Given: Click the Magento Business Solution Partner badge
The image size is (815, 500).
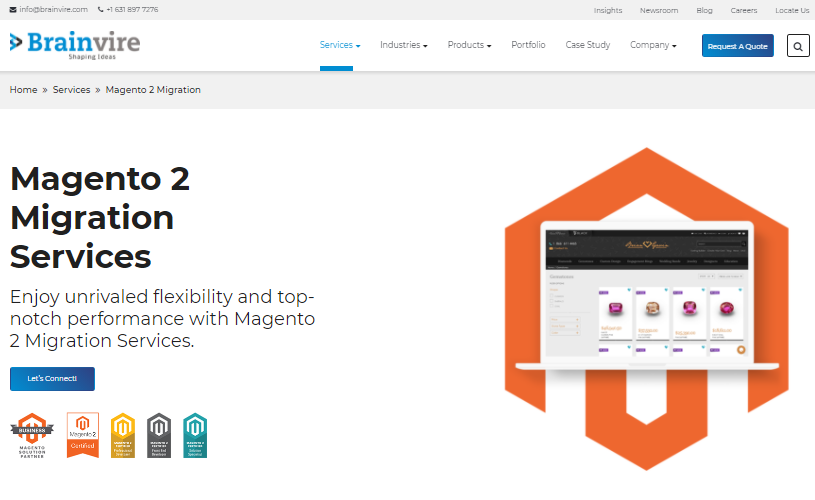Looking at the screenshot, I should point(32,435).
